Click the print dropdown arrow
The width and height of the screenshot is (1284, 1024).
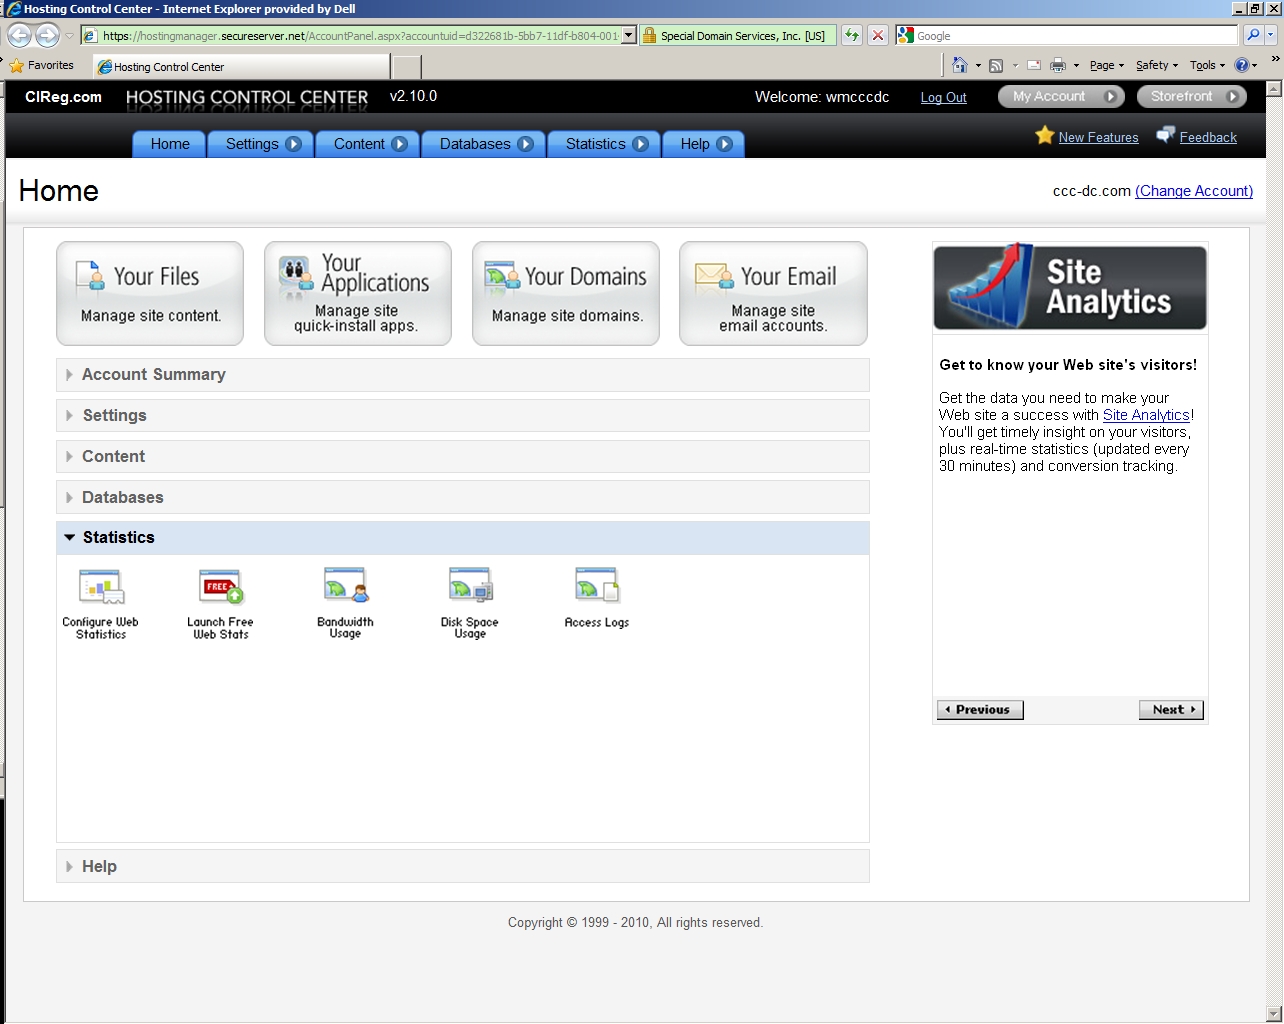pos(1076,66)
